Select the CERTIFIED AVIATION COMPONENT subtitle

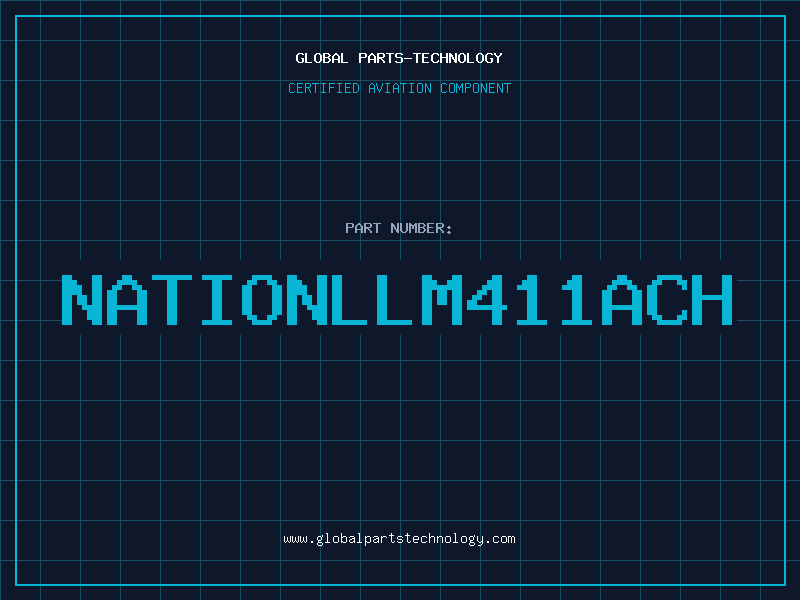coord(399,88)
